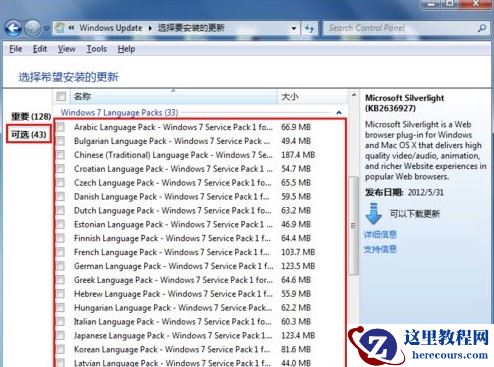
Task: Click the 123.5 MB size value
Action: point(298,266)
